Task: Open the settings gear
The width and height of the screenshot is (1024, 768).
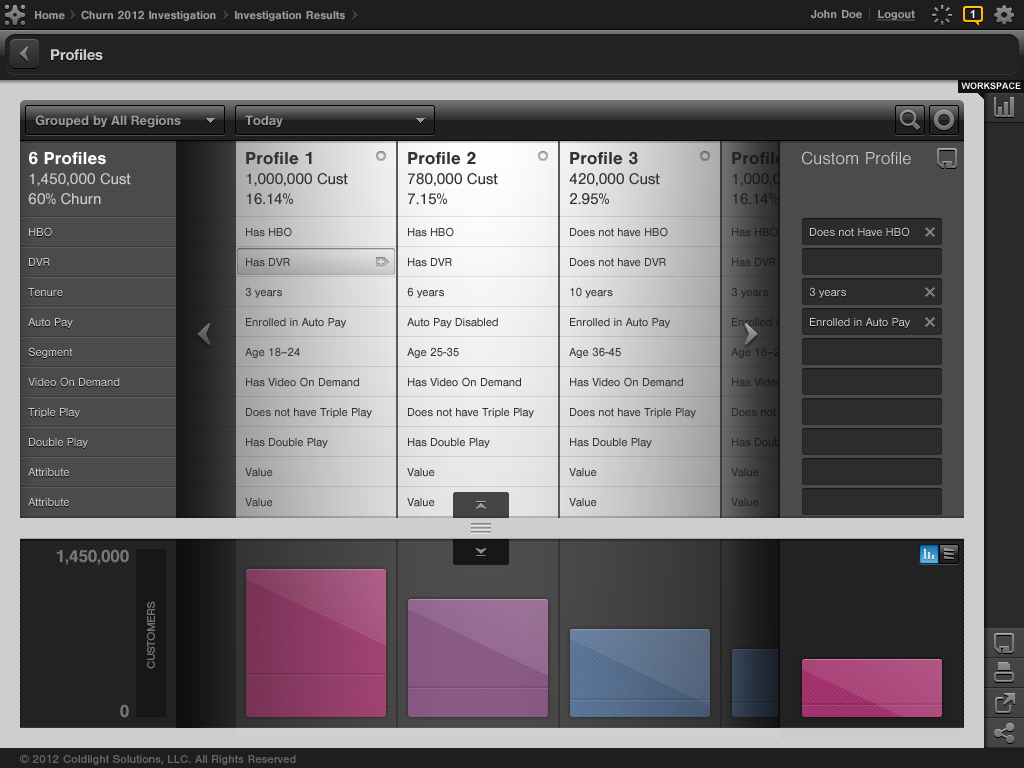Action: click(x=1003, y=14)
